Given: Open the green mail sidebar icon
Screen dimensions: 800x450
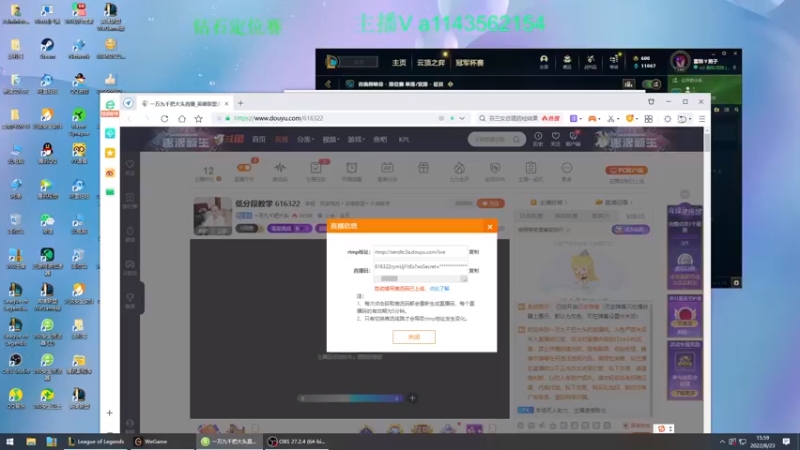Looking at the screenshot, I should (x=110, y=192).
